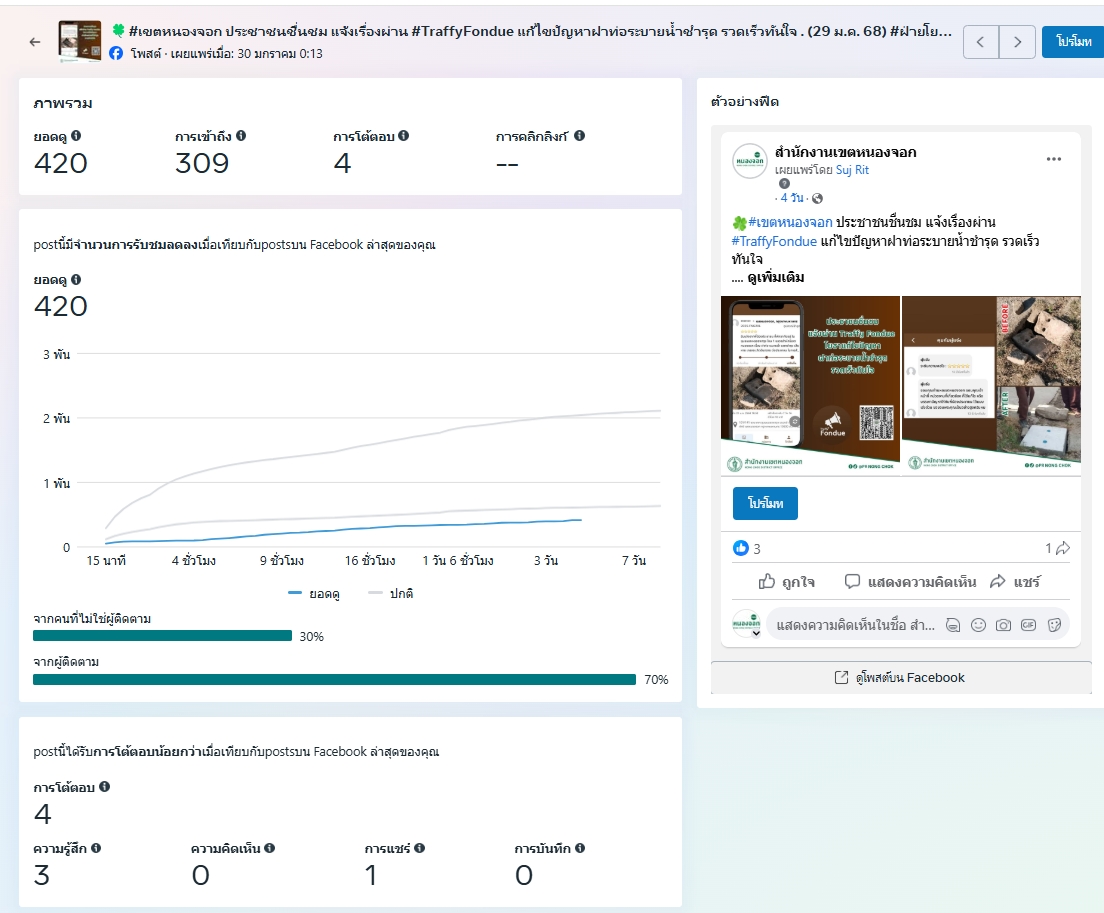Insert avatar sticker in comment box
The image size is (1104, 913).
coord(953,625)
